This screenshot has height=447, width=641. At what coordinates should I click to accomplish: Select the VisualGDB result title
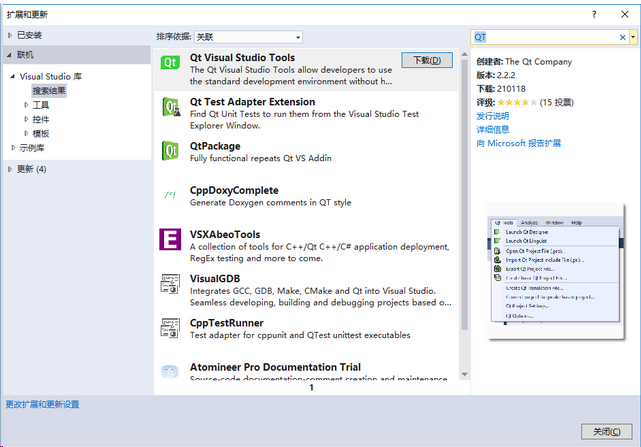[x=215, y=279]
